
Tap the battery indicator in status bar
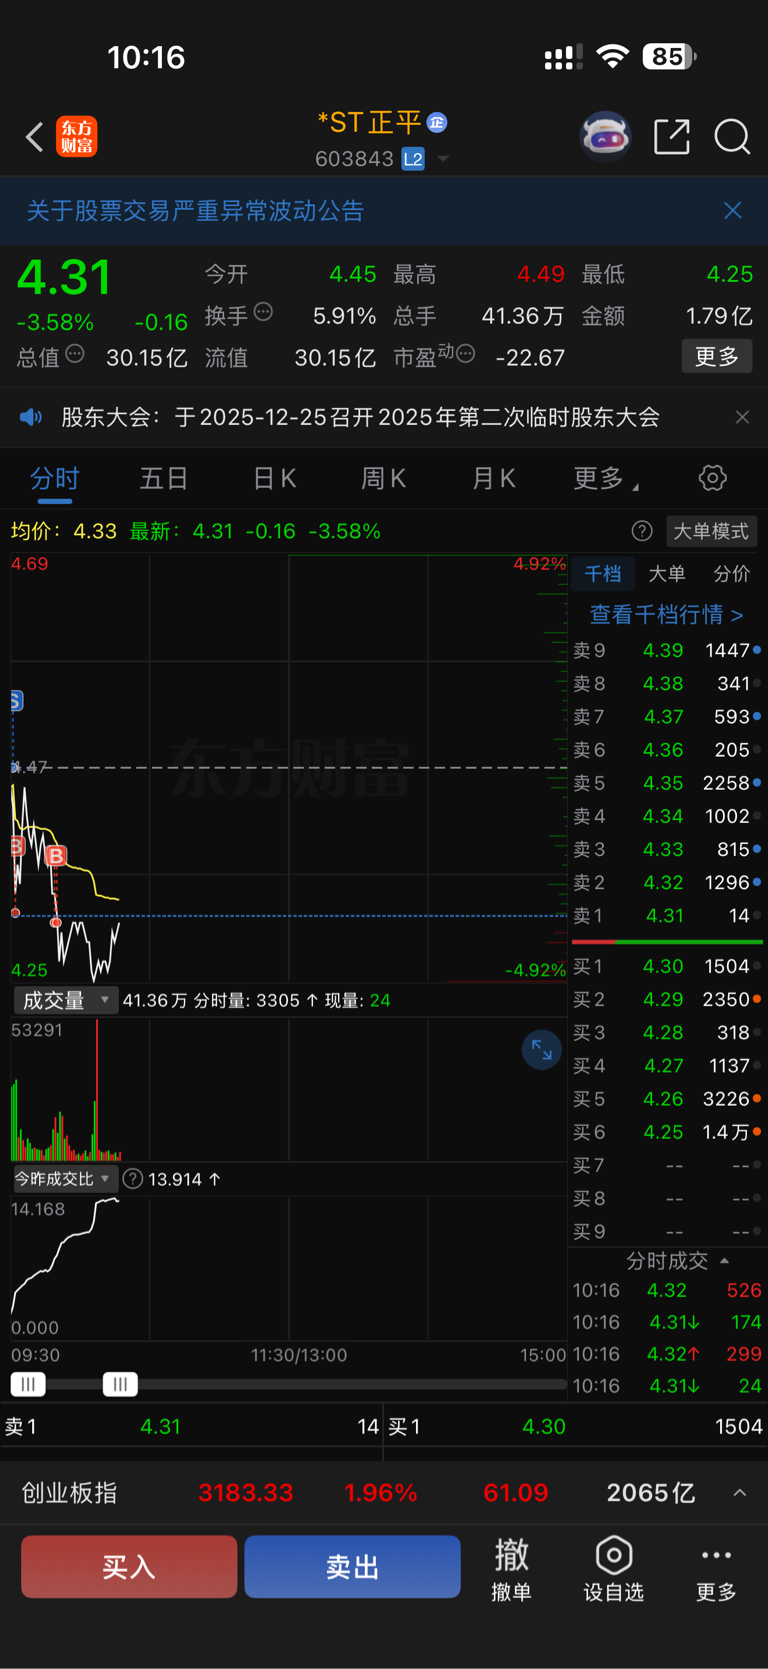[669, 57]
